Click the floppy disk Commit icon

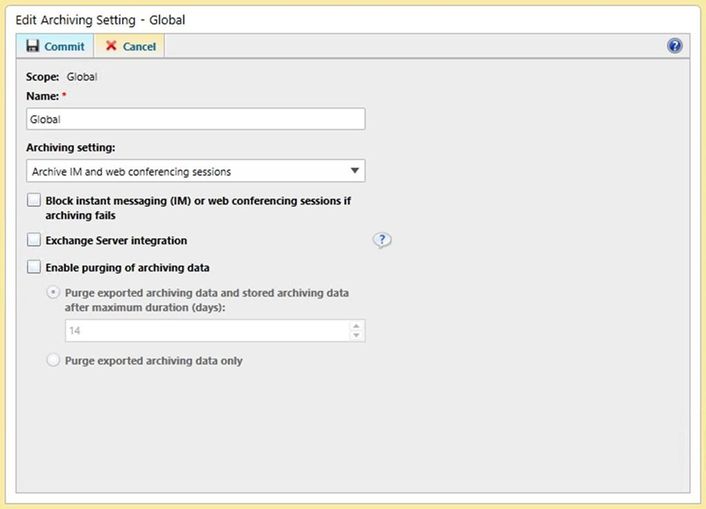tap(32, 46)
